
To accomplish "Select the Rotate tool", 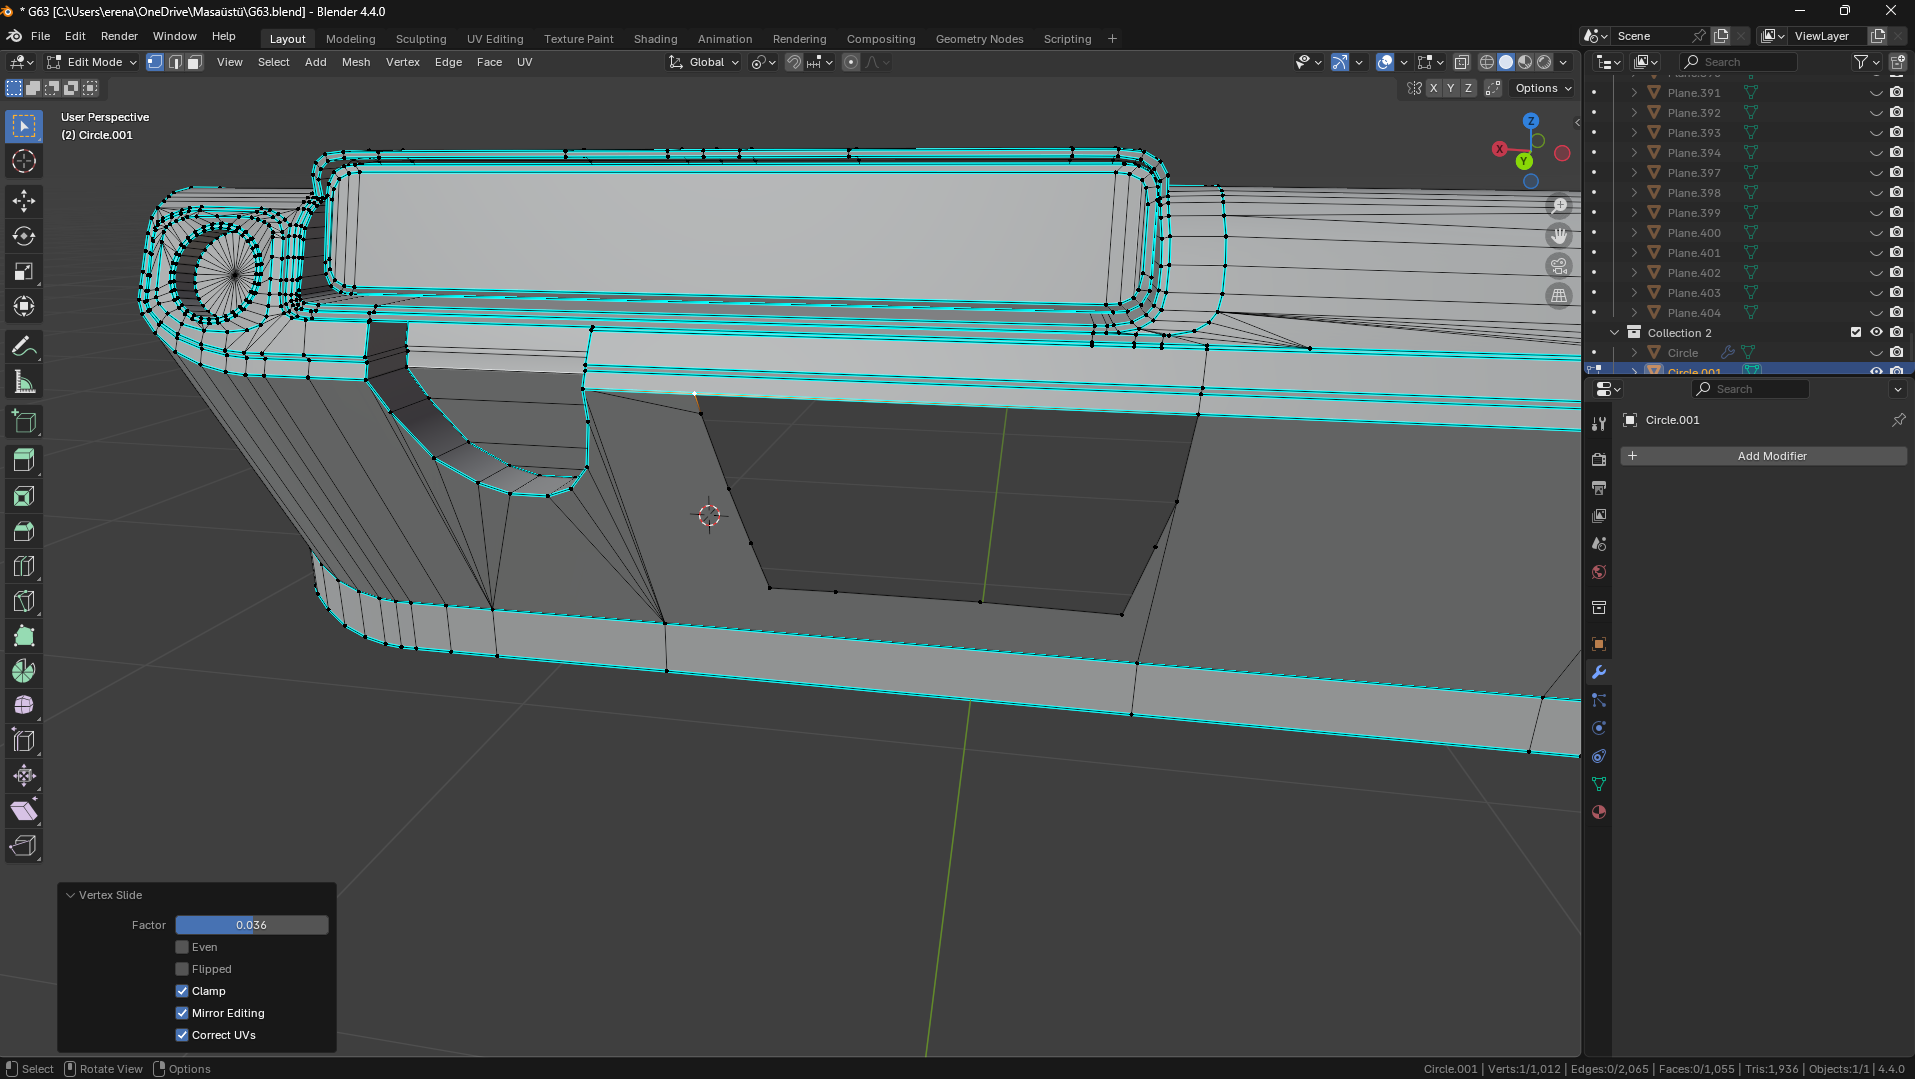I will [24, 236].
